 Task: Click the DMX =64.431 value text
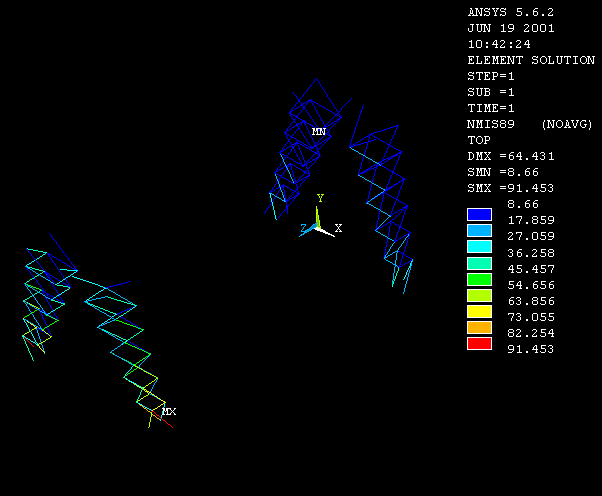[x=511, y=156]
